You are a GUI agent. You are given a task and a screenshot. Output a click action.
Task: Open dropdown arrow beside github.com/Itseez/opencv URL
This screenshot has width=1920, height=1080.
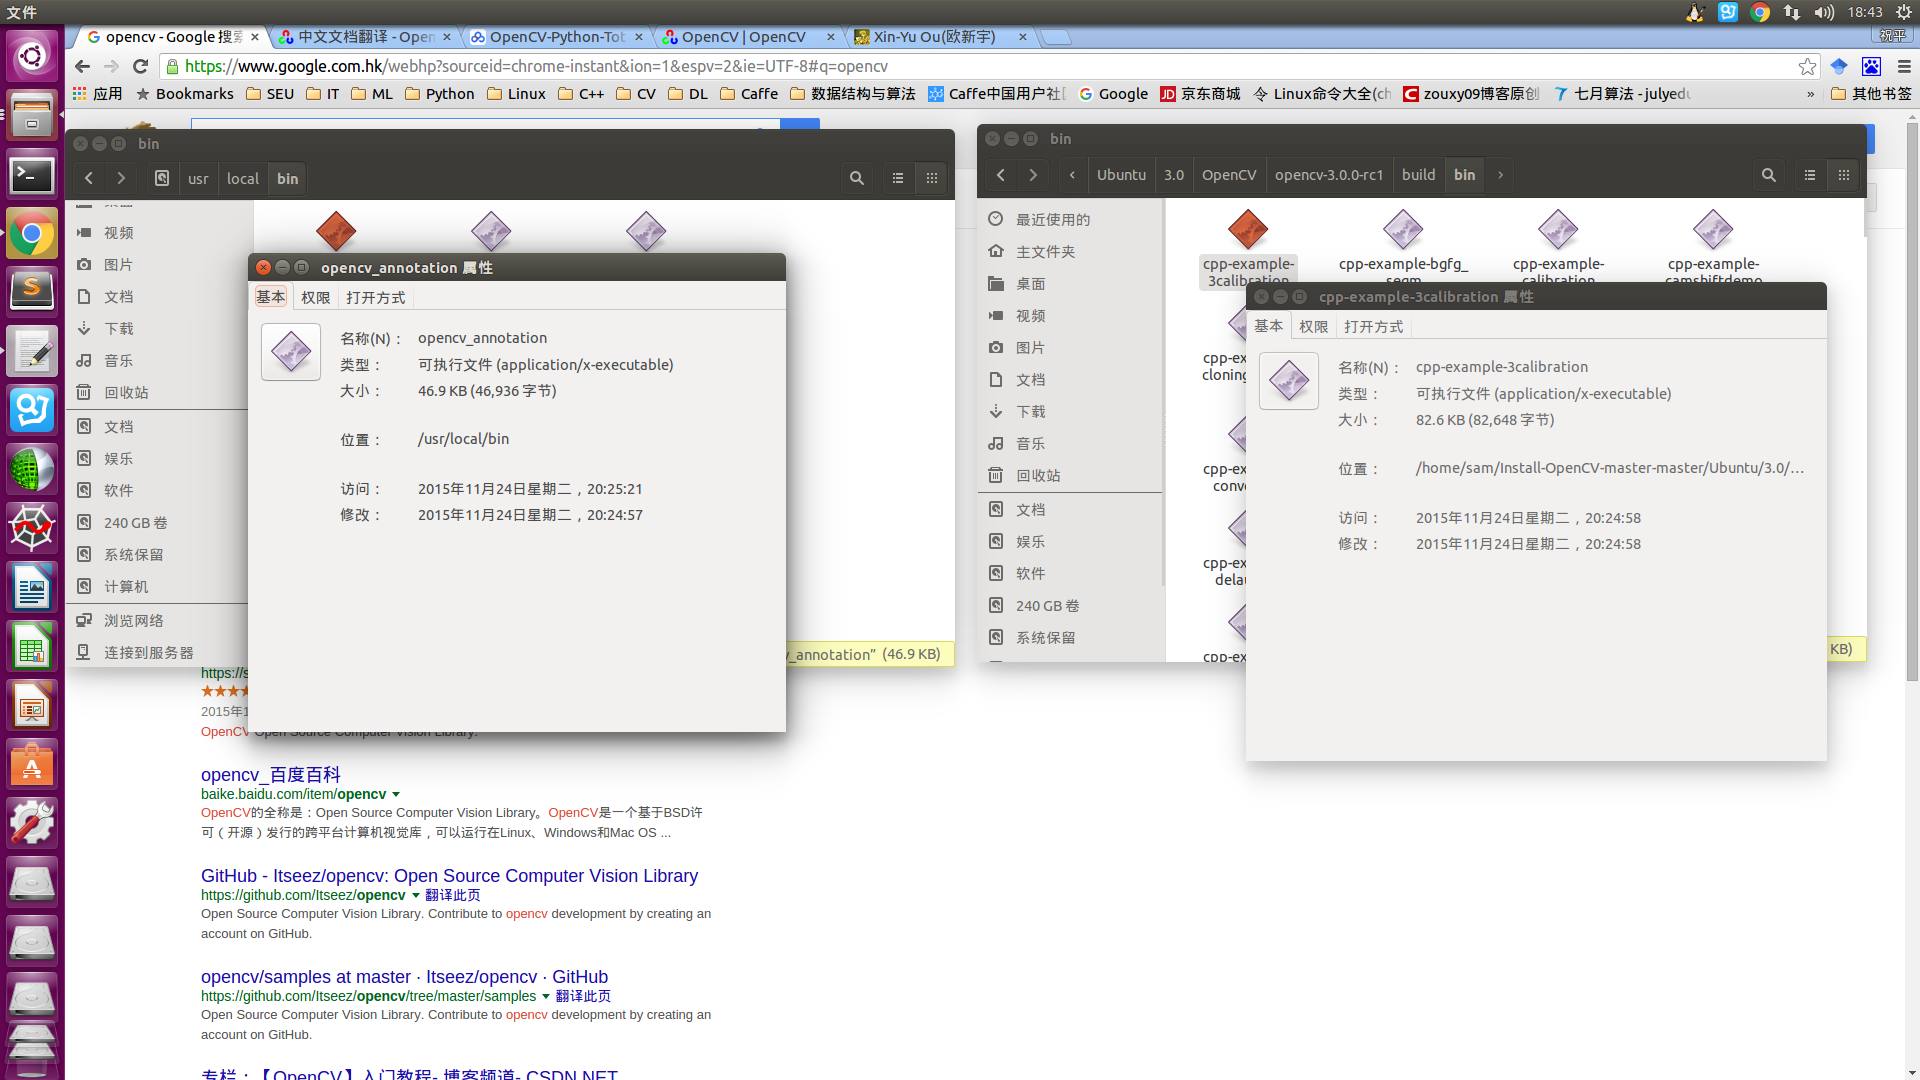click(416, 896)
